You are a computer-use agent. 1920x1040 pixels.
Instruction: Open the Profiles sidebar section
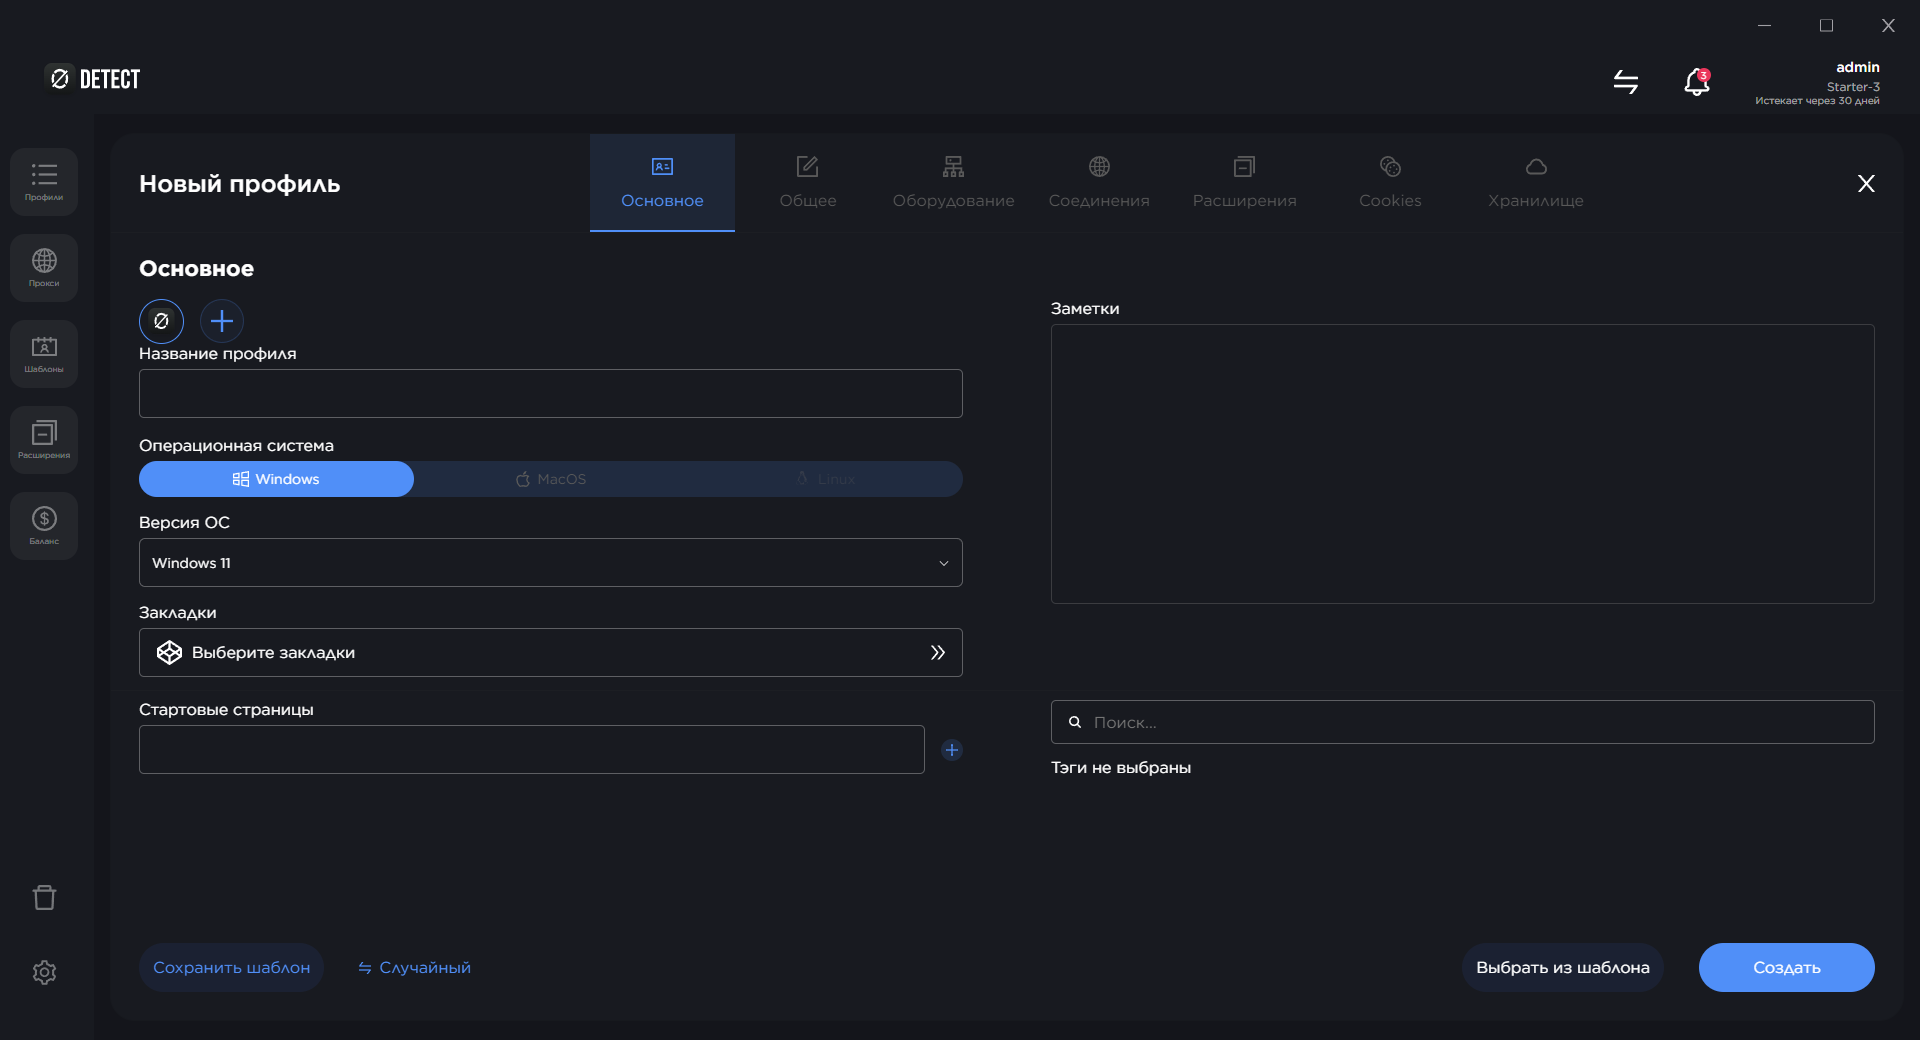click(x=44, y=182)
